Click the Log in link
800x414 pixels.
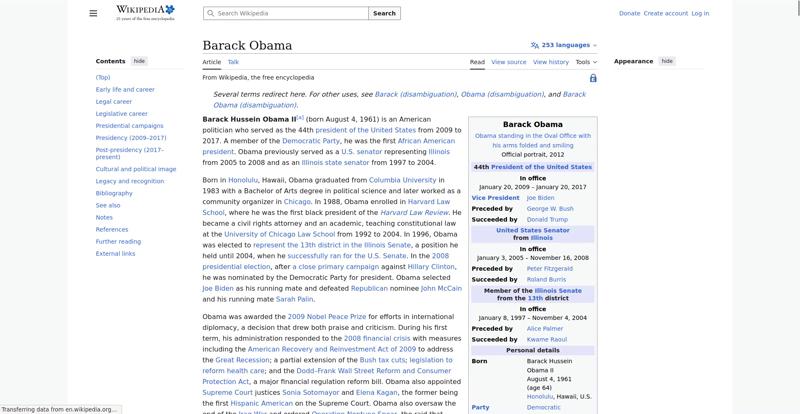pyautogui.click(x=700, y=13)
